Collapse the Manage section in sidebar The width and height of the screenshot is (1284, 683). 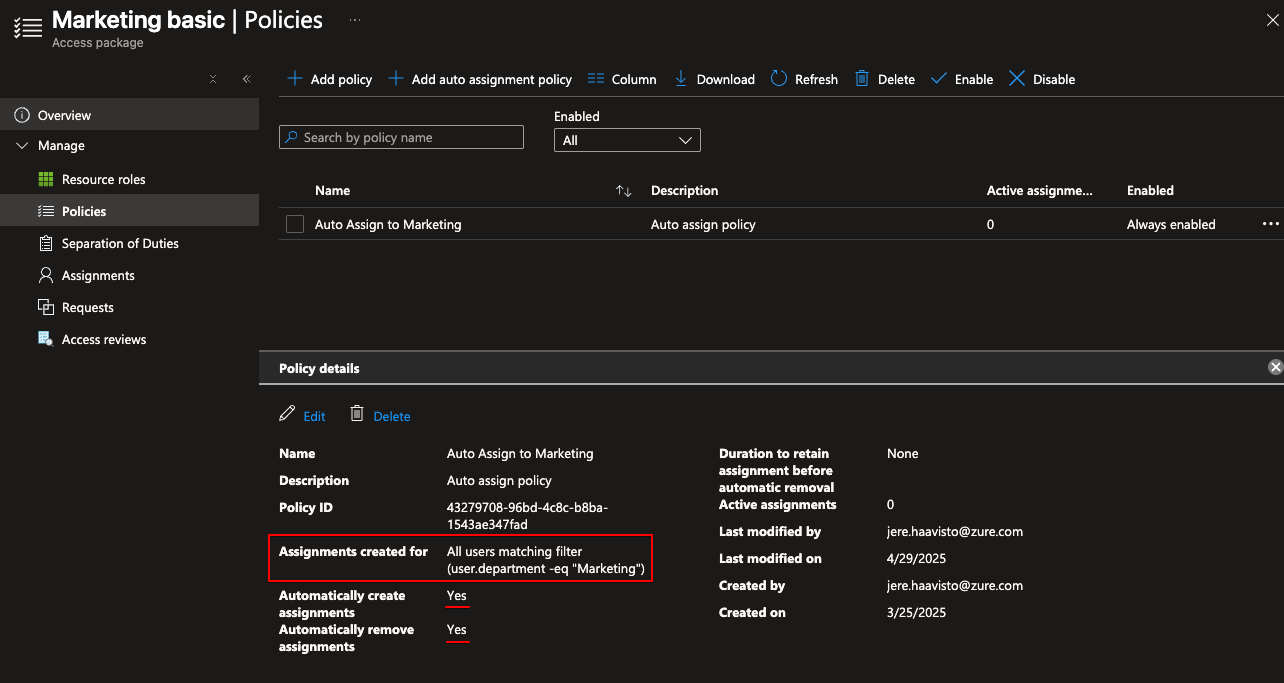[x=23, y=146]
